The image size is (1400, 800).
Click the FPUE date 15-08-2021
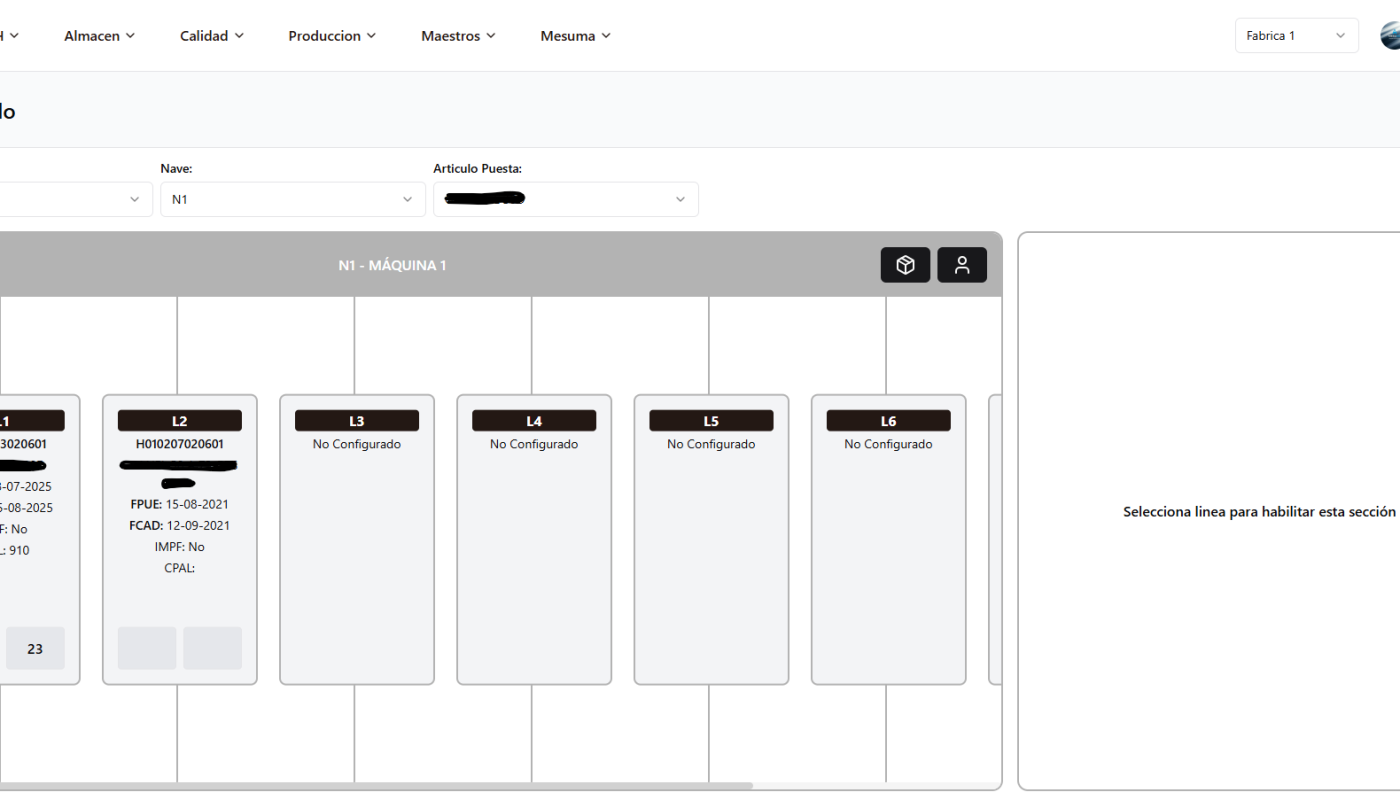(x=198, y=504)
